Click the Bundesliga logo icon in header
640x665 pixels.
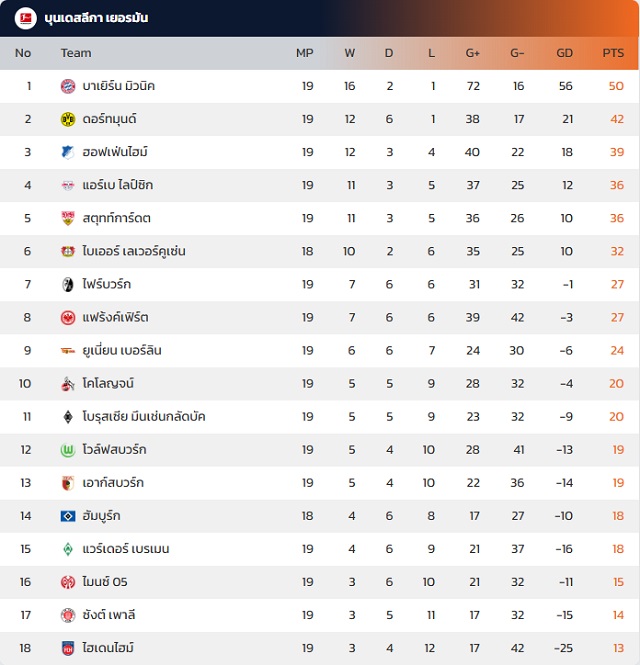pos(25,18)
